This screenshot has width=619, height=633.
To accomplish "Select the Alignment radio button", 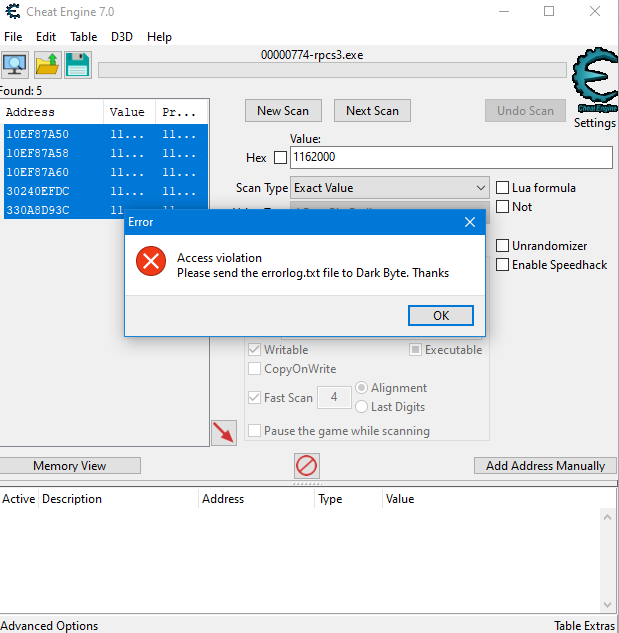I will coord(361,388).
